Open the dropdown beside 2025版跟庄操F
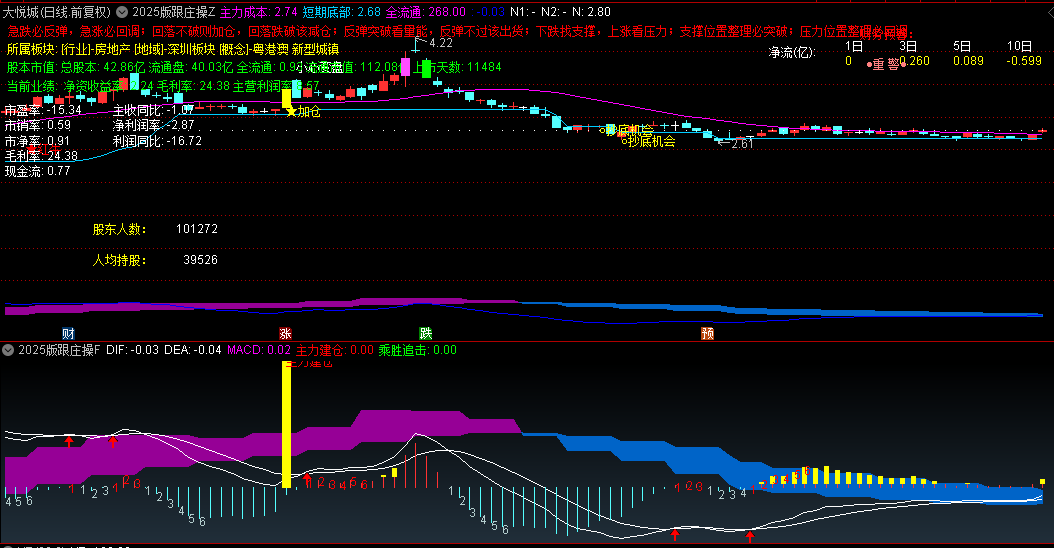 (x=8, y=350)
